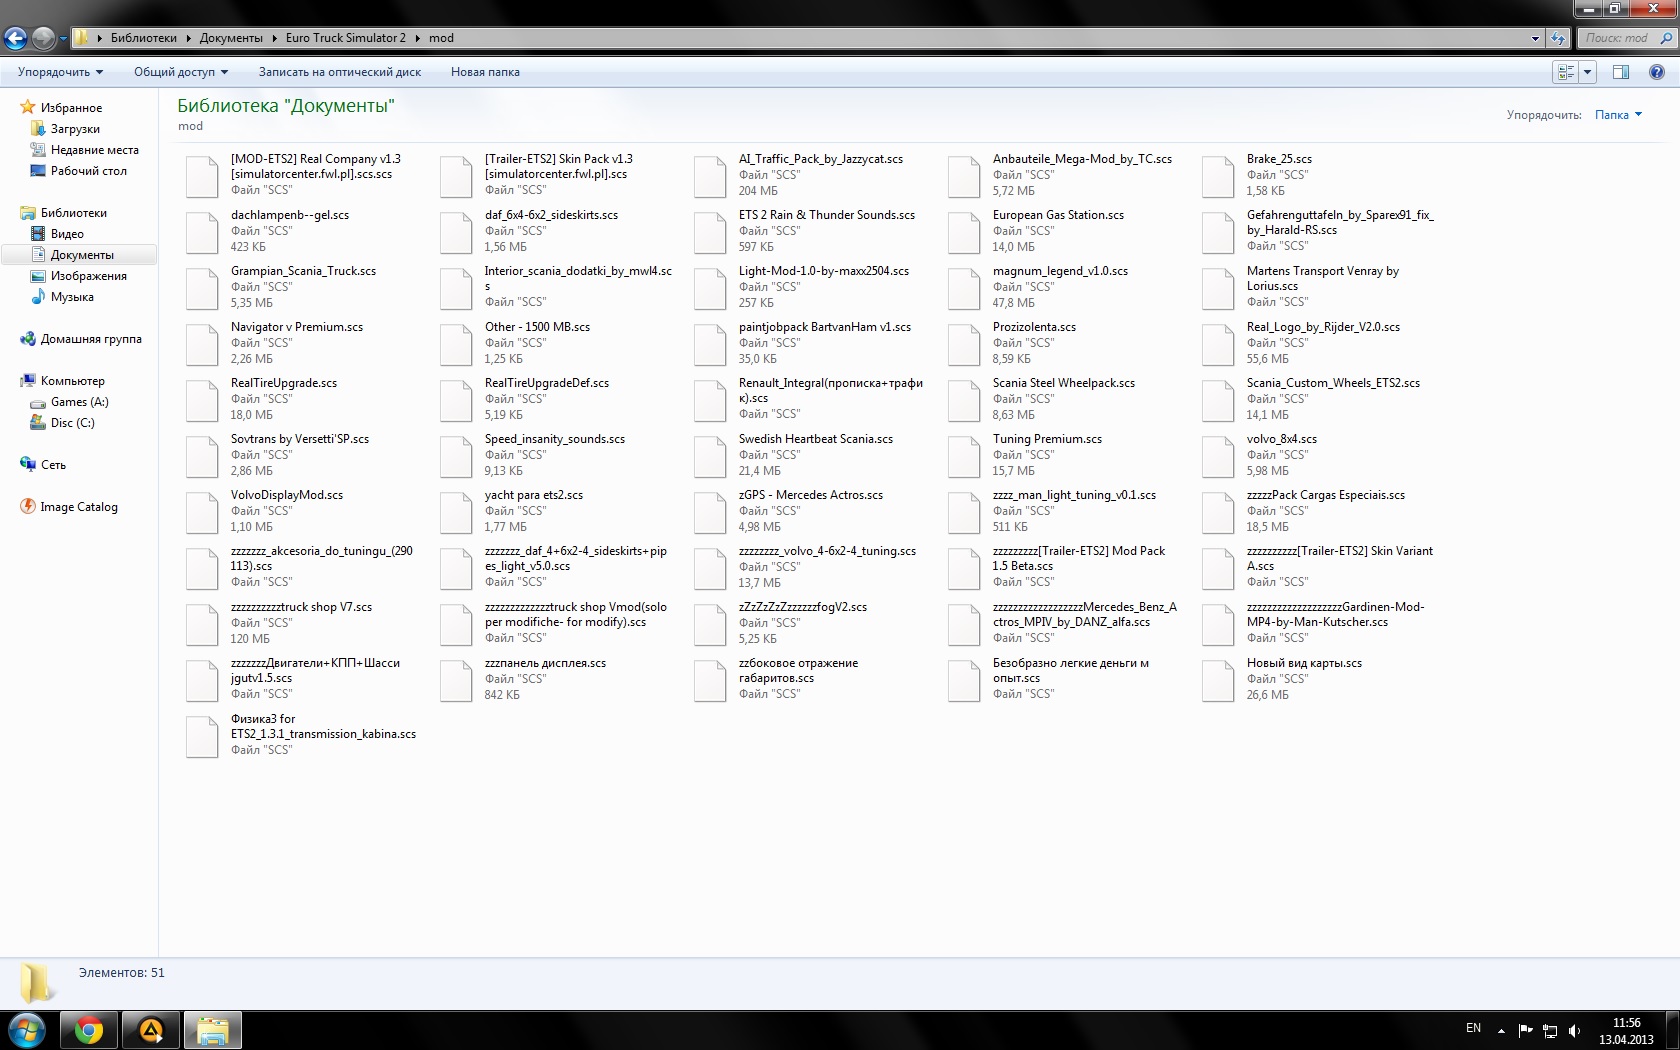Screen dimensions: 1680x1050
Task: Open Image Catalog in the sidebar
Action: click(78, 507)
